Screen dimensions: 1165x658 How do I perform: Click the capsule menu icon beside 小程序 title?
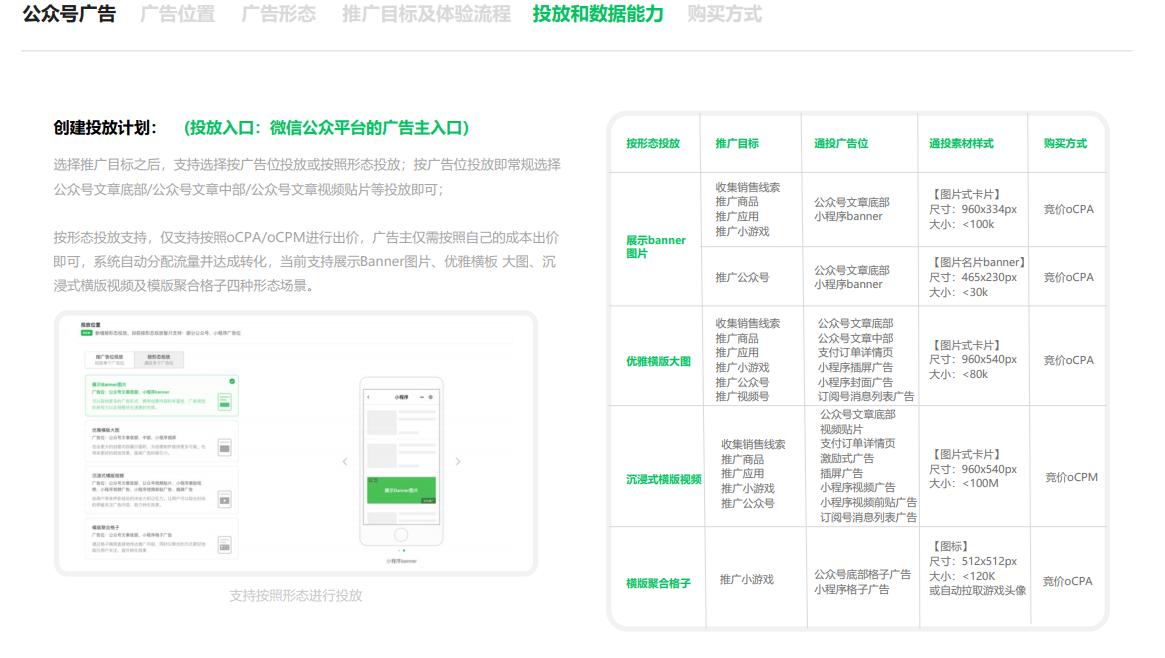tap(421, 396)
